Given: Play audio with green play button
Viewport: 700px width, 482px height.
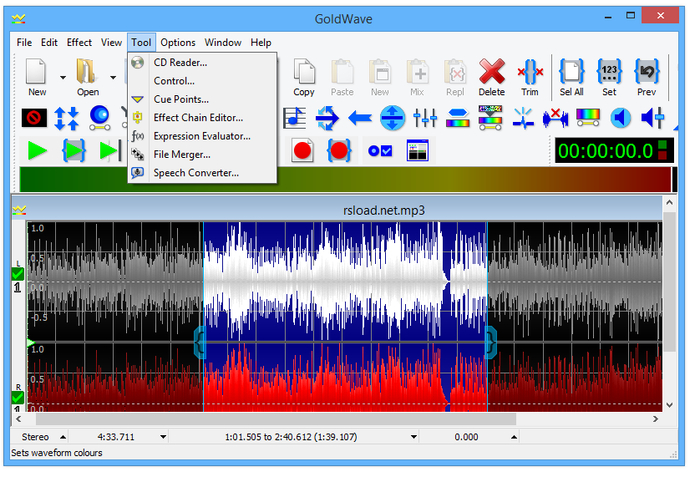Looking at the screenshot, I should [x=37, y=151].
